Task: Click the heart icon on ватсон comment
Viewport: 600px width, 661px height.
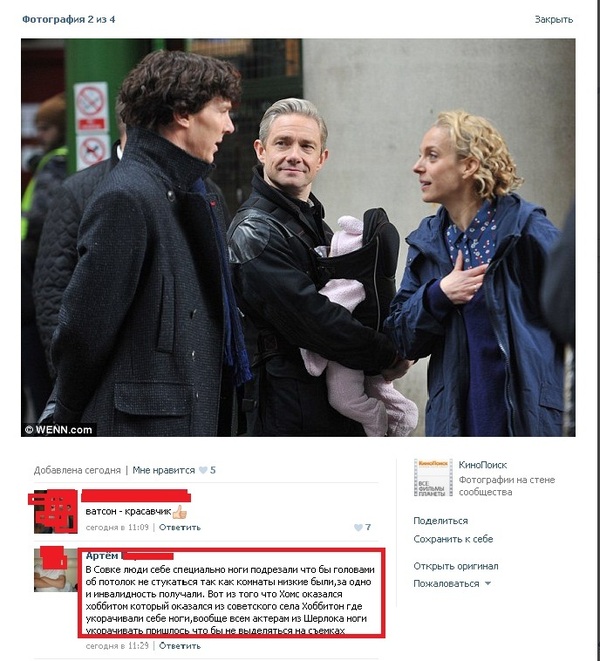Action: click(x=358, y=527)
